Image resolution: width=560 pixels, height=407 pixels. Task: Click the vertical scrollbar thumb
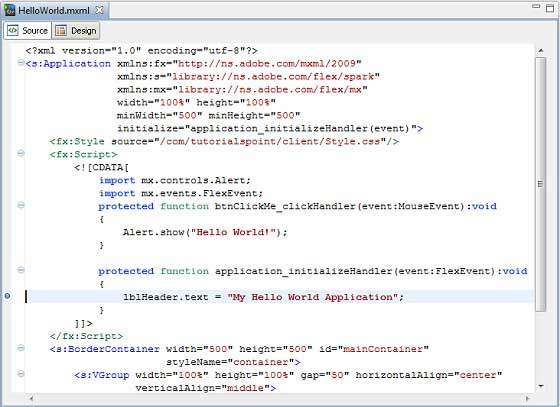pos(541,184)
